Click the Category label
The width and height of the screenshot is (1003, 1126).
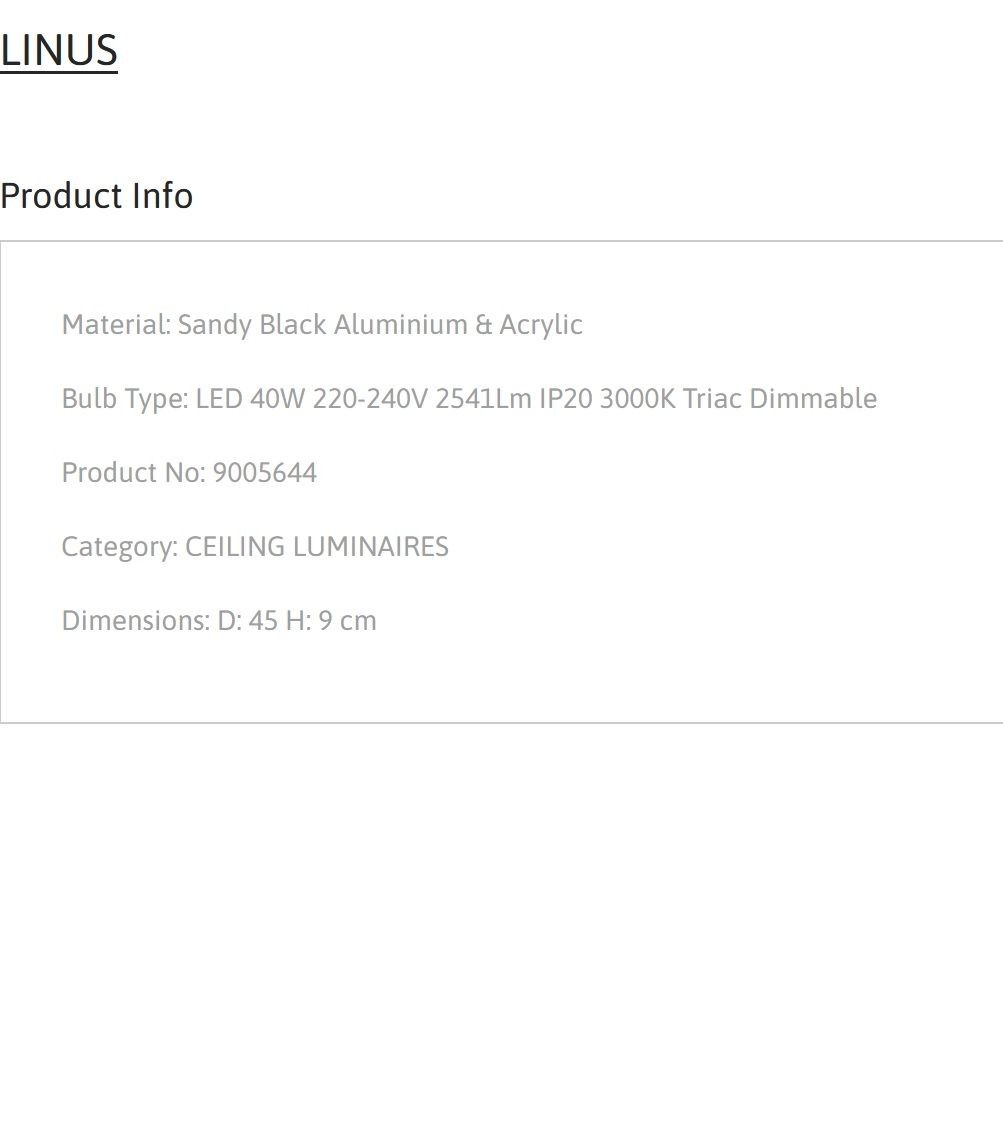(120, 547)
